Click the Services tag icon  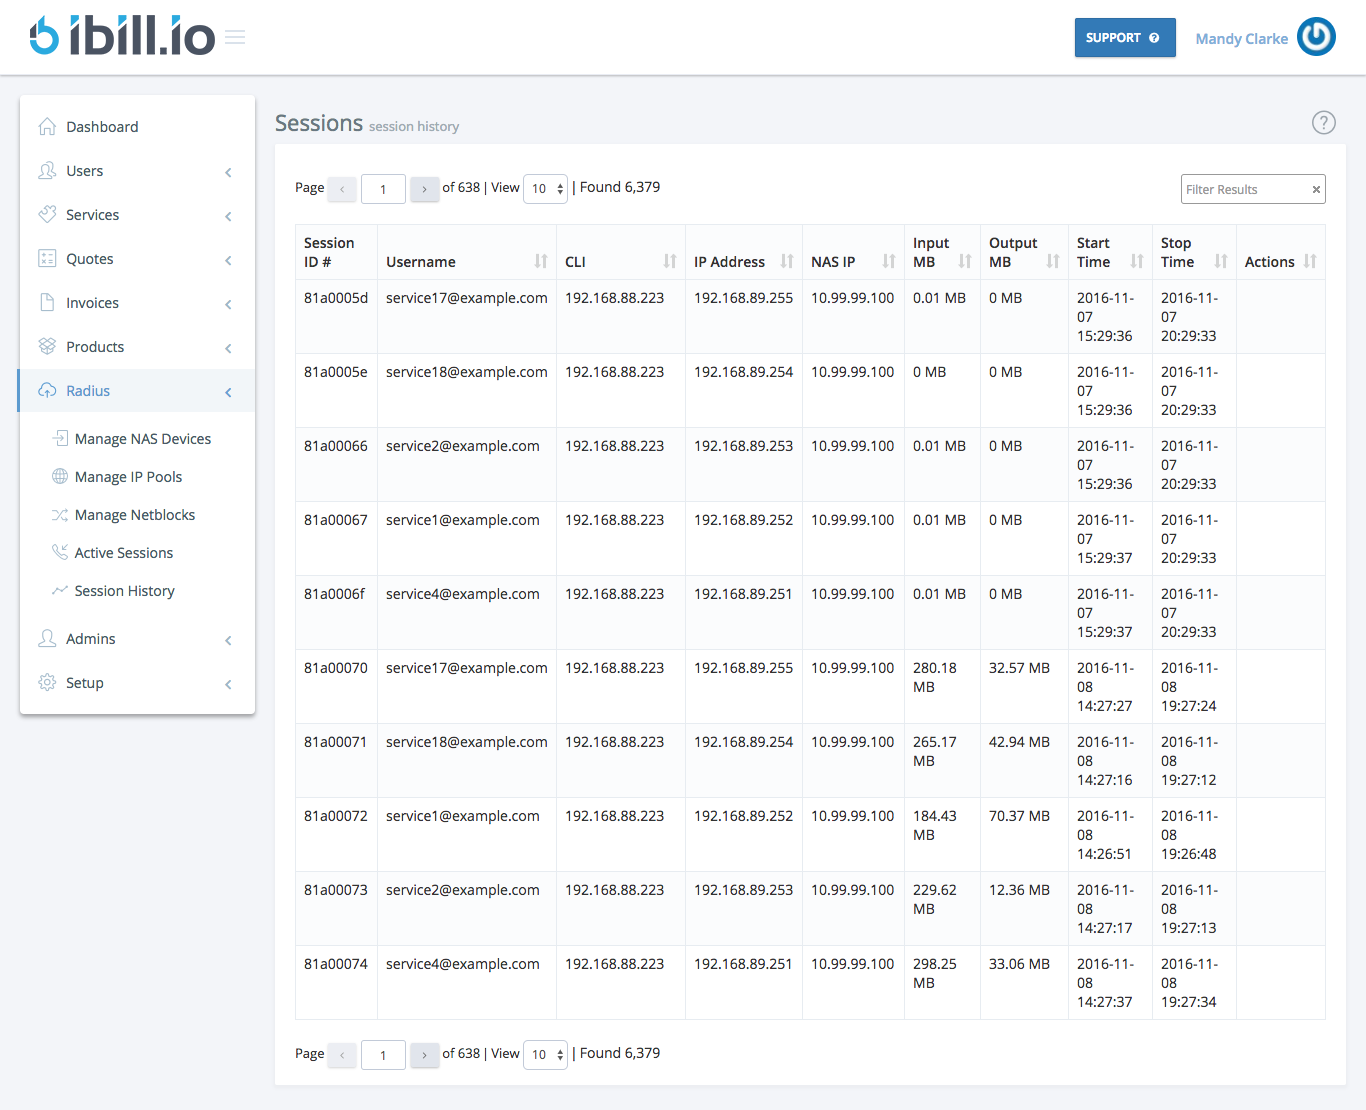(47, 214)
